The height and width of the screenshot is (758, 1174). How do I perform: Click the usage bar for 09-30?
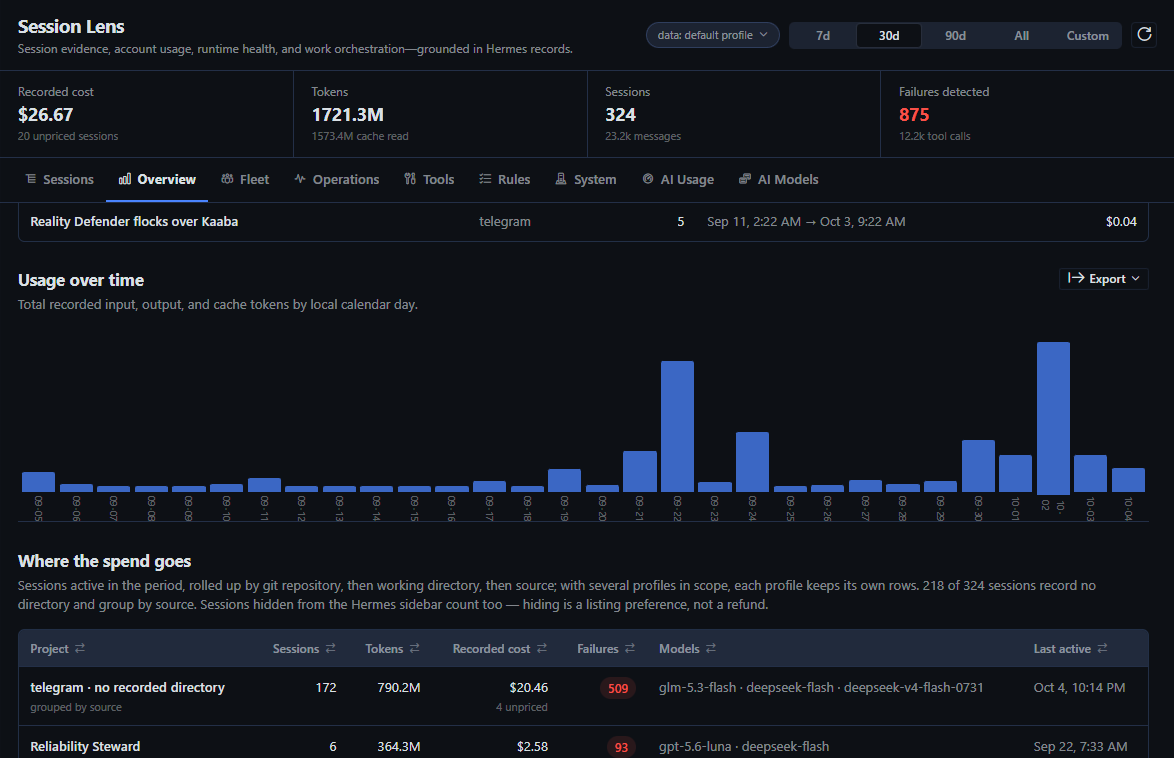[x=978, y=466]
